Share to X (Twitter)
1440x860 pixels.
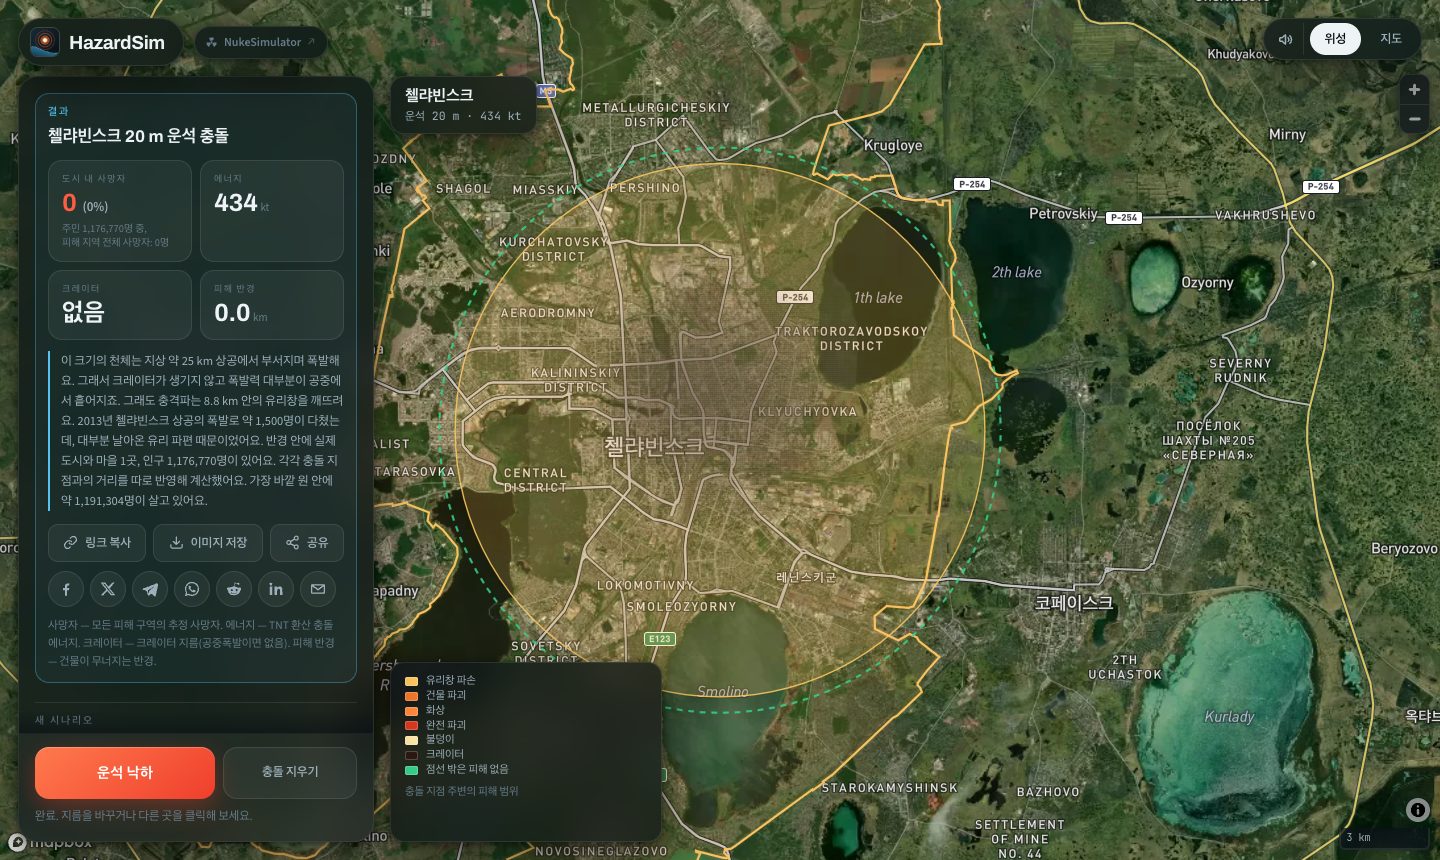(108, 589)
